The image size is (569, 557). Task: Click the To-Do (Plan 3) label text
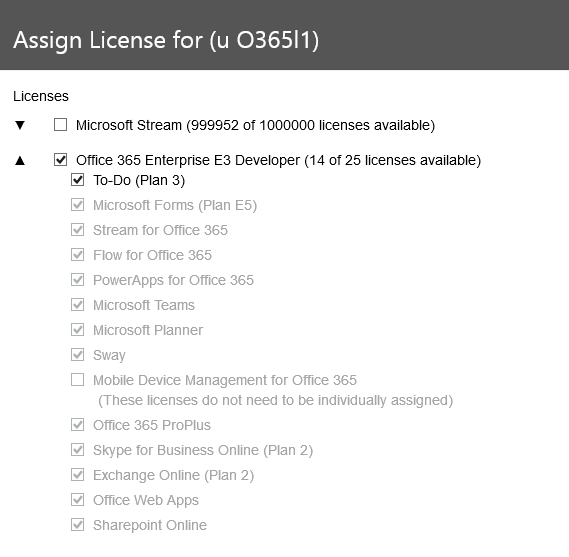click(x=139, y=180)
